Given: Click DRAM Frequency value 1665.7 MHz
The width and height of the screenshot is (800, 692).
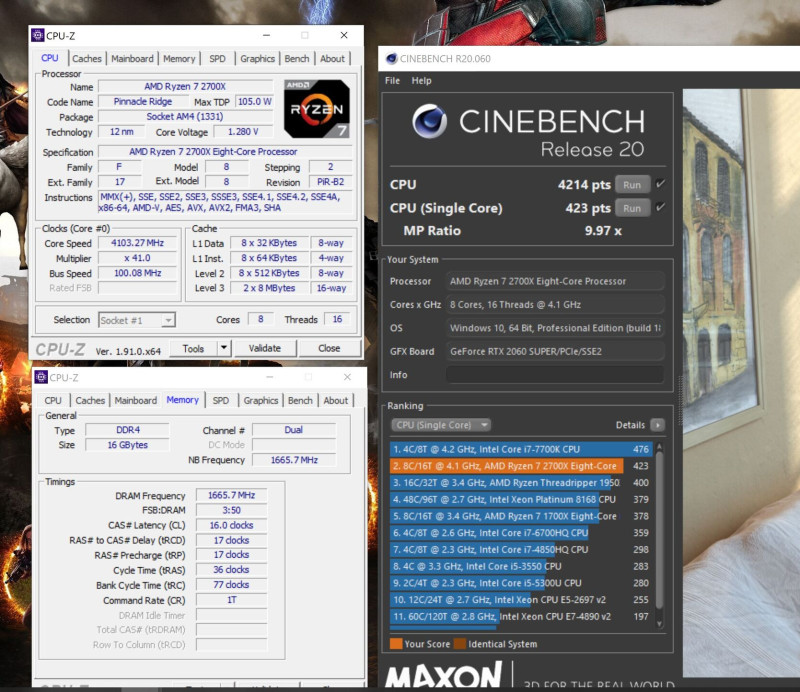Looking at the screenshot, I should pyautogui.click(x=232, y=495).
